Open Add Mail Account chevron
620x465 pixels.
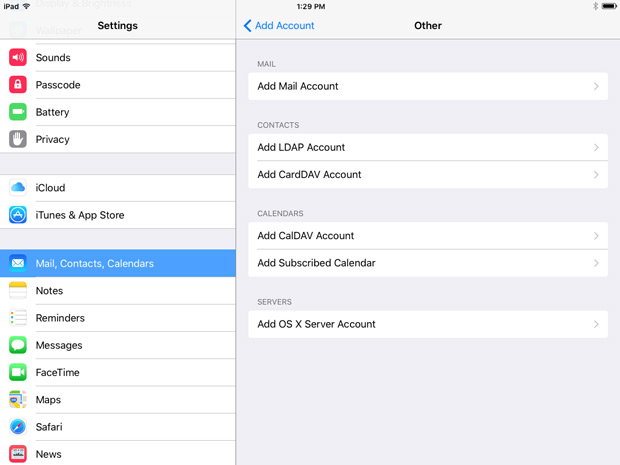596,86
